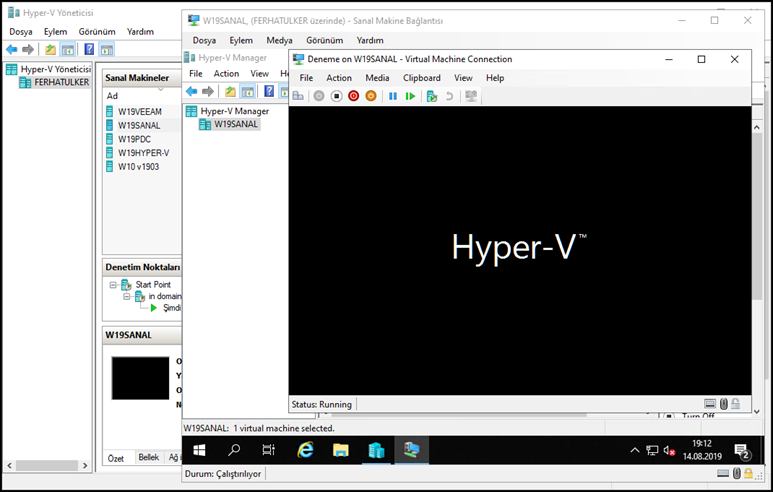This screenshot has width=773, height=492.
Task: Open Media menu in Deneme window
Action: click(x=377, y=78)
